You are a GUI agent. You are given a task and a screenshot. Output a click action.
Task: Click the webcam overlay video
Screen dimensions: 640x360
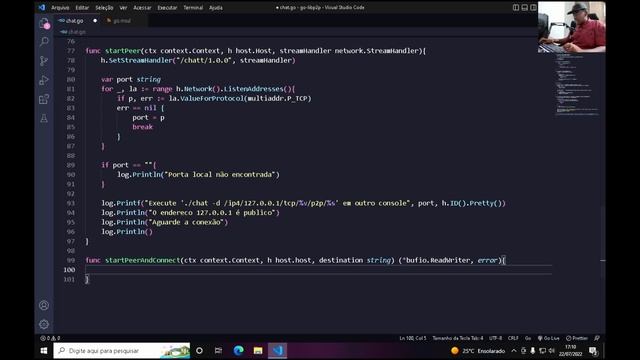pyautogui.click(x=571, y=27)
